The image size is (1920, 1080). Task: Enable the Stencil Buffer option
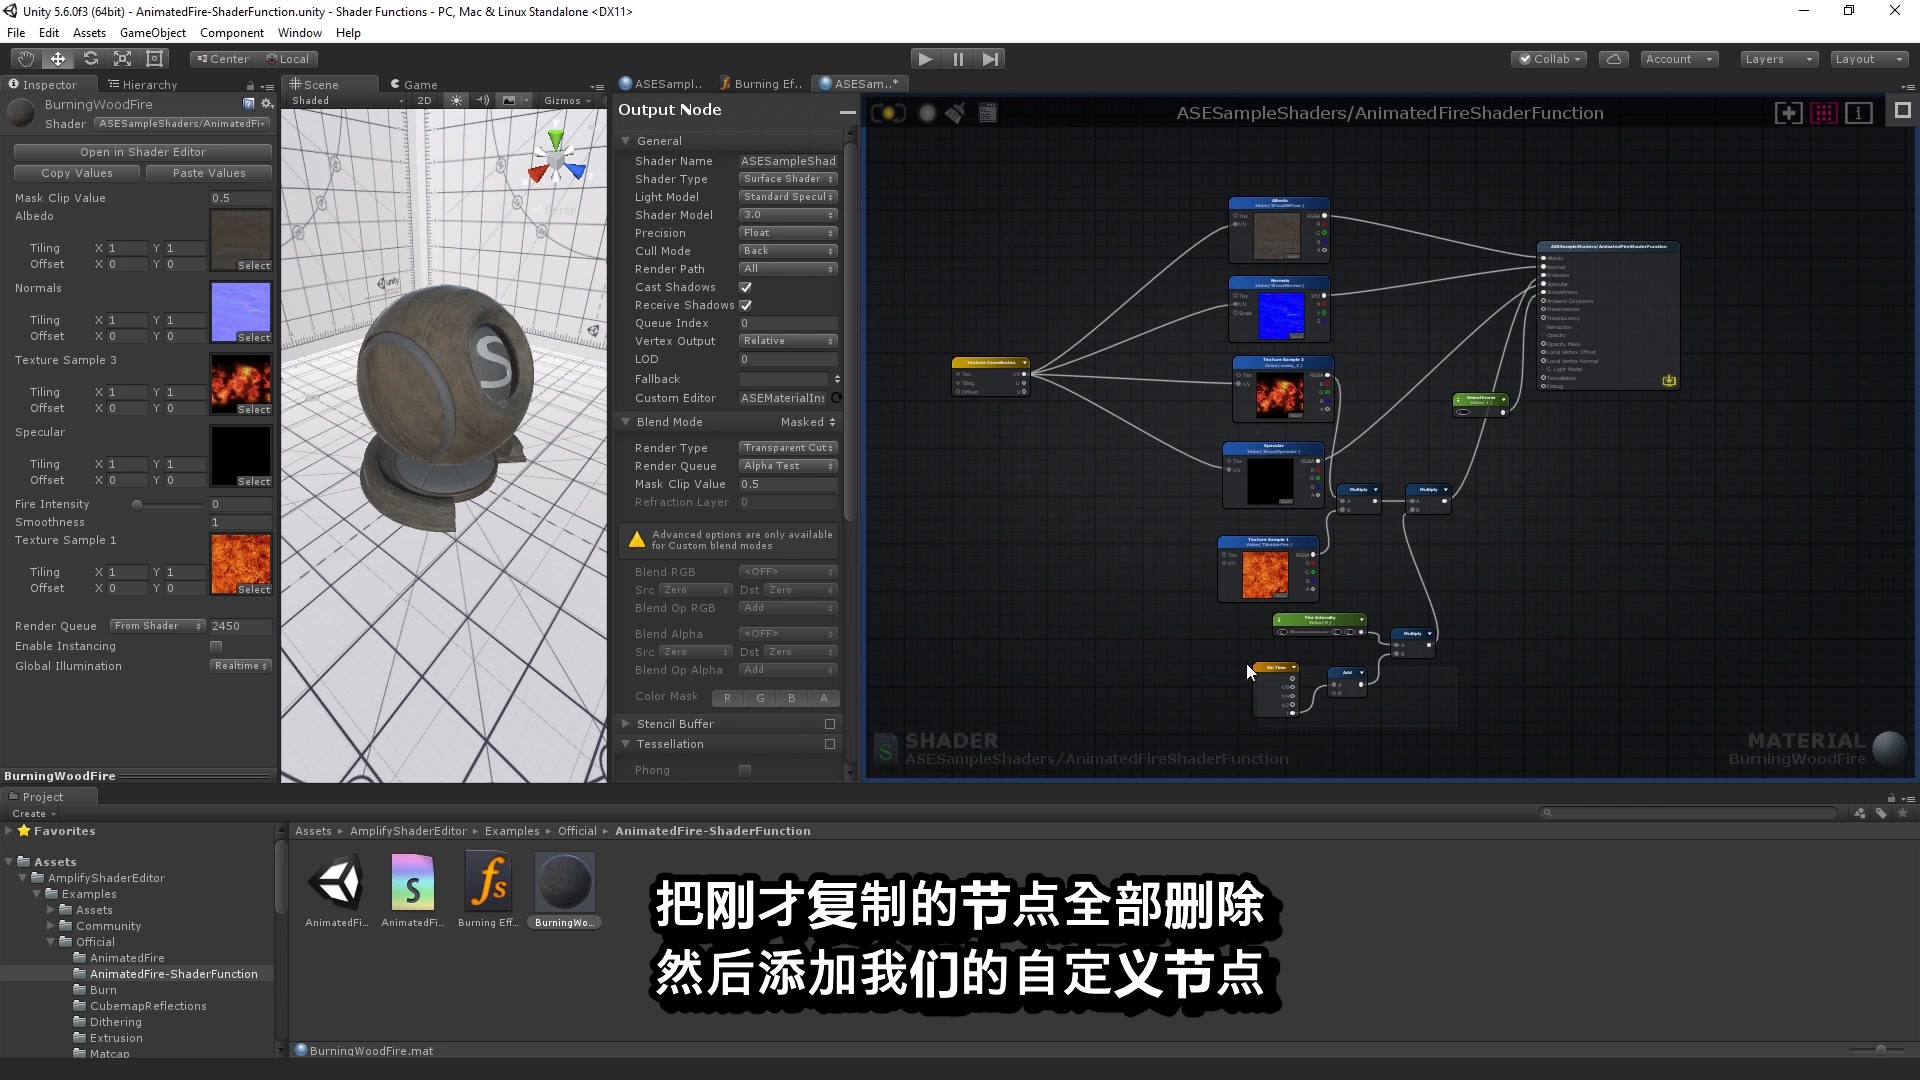[x=829, y=723]
